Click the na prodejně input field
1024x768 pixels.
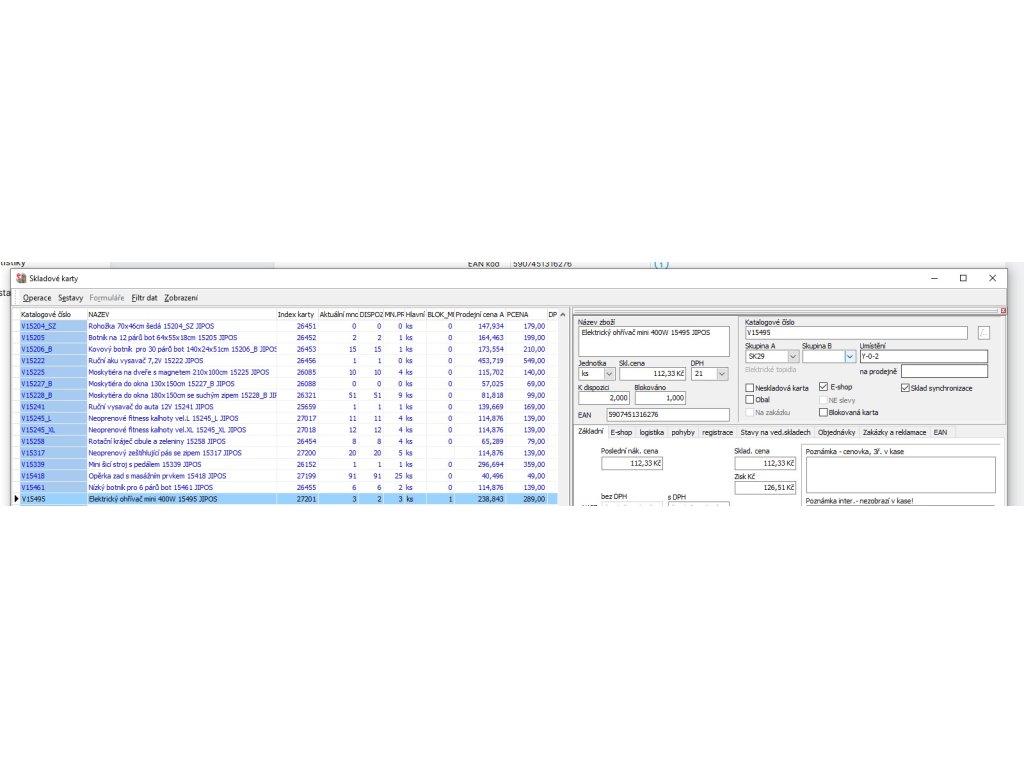coord(944,372)
